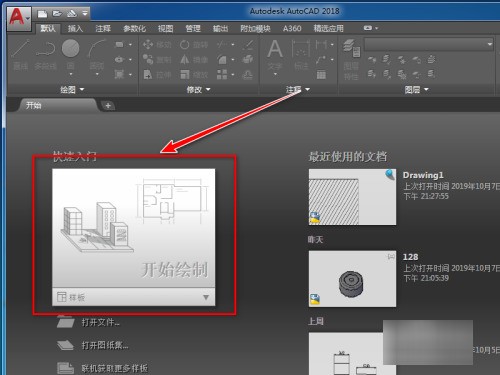Click the 打开图纸集... link
The height and width of the screenshot is (375, 500).
coord(105,345)
